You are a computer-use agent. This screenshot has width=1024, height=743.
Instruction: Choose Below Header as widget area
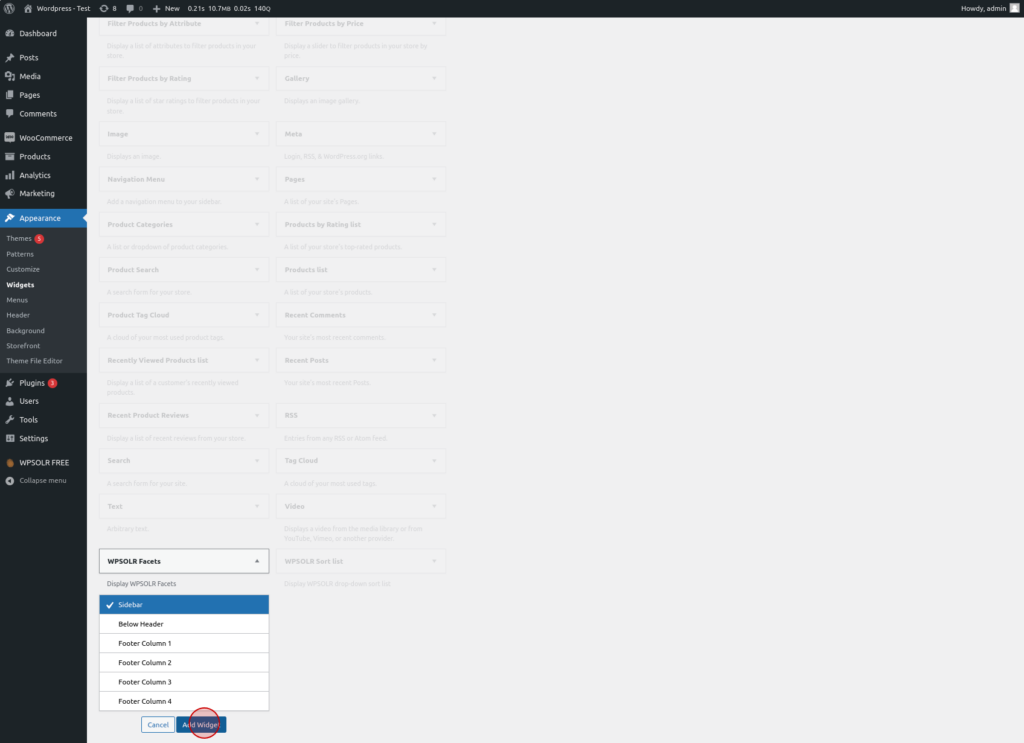184,624
